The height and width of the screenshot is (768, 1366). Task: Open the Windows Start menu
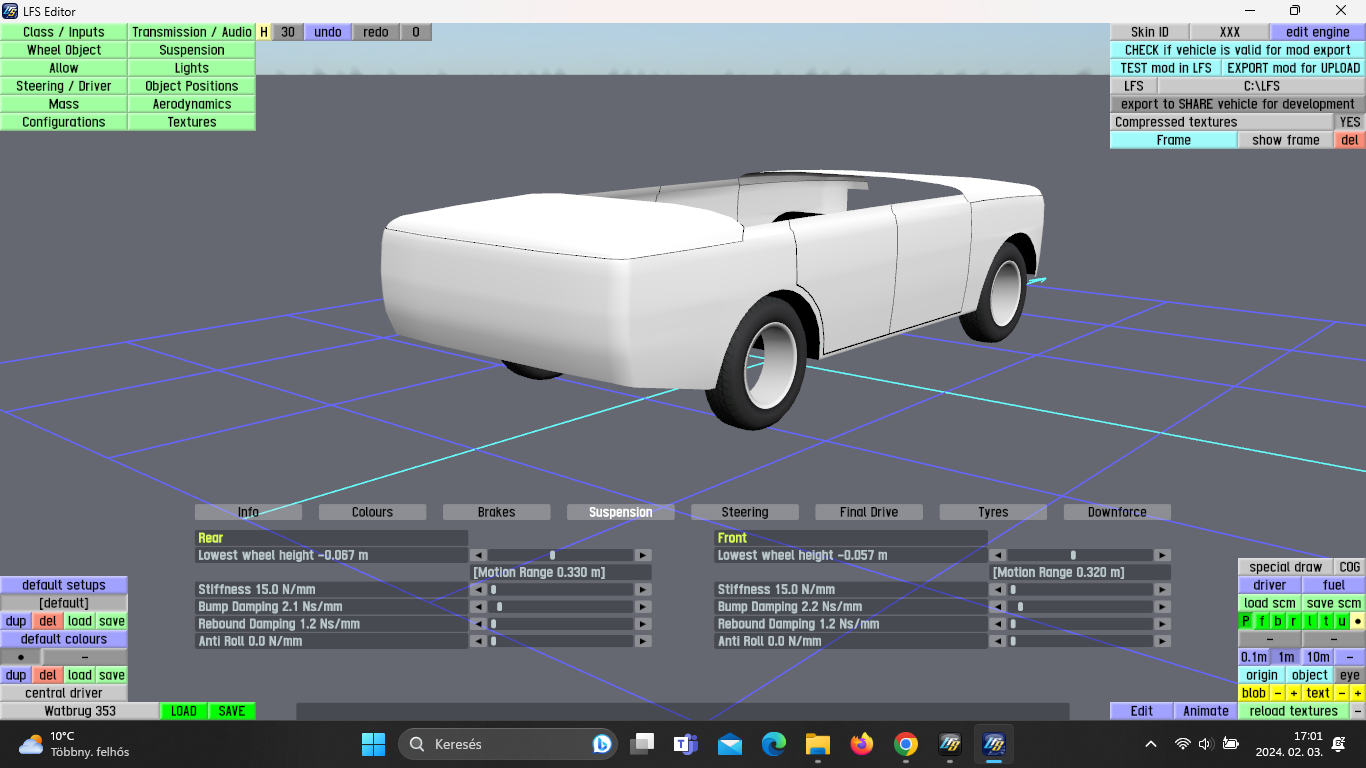[373, 744]
